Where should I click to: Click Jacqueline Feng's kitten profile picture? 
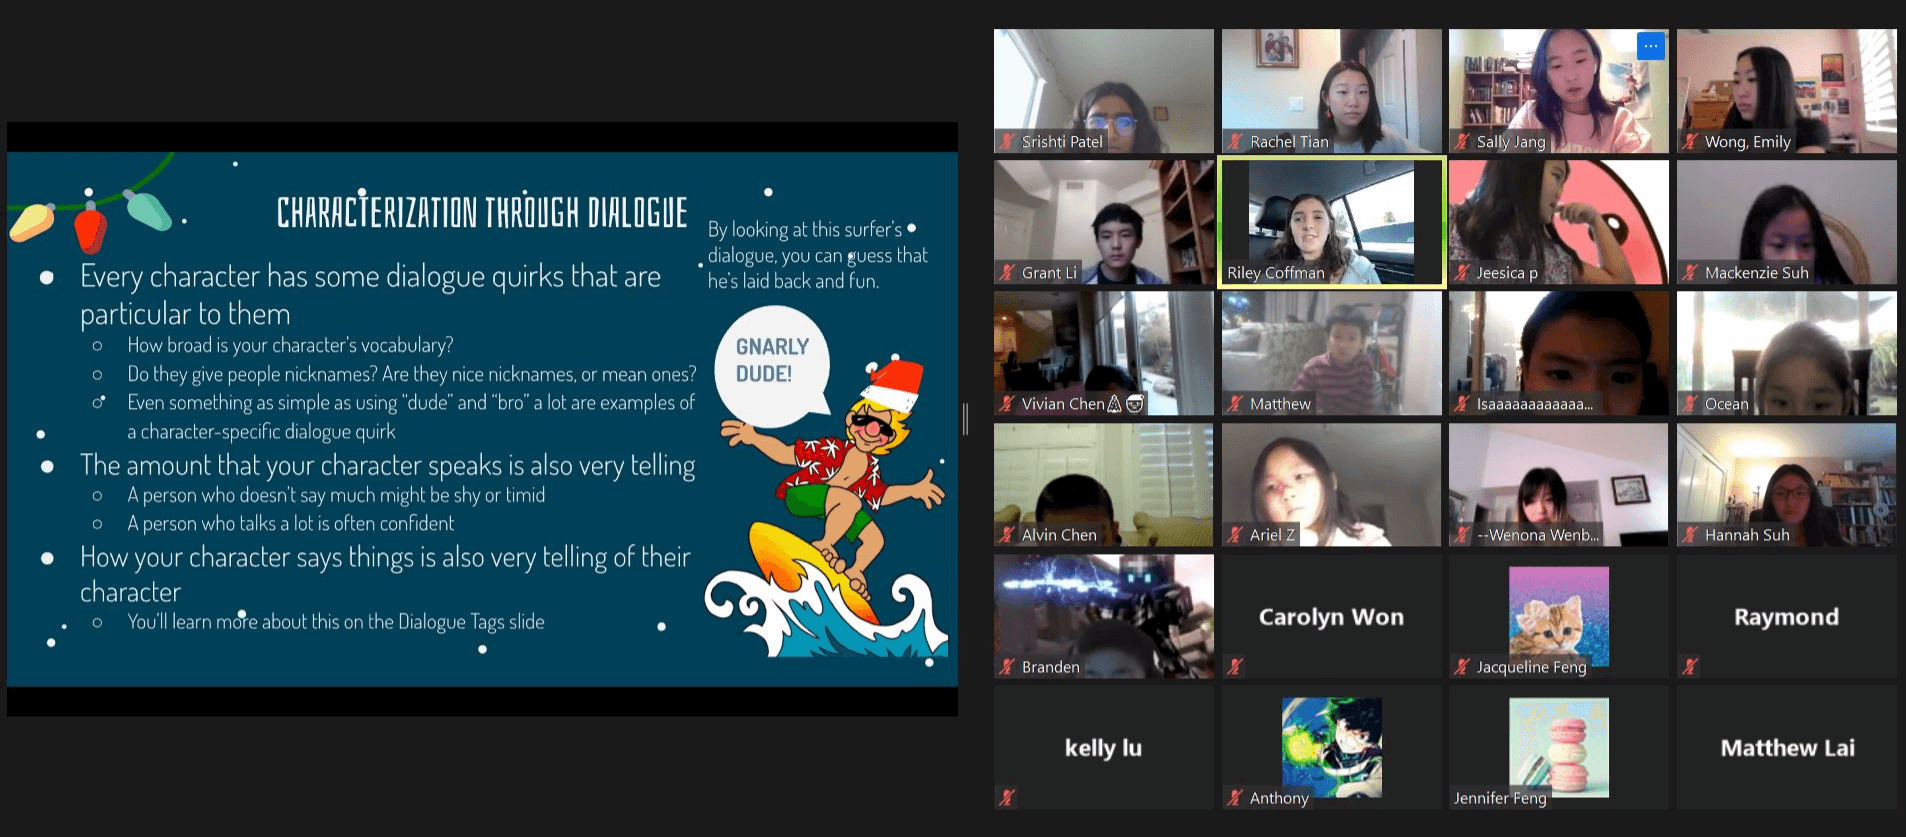(x=1558, y=612)
